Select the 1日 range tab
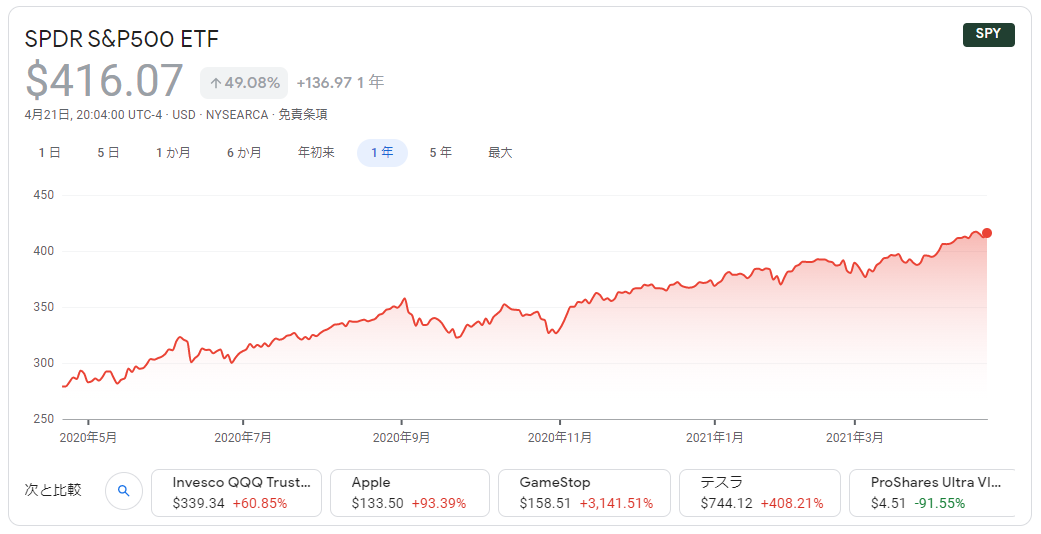Viewport: 1041px width, 534px height. pyautogui.click(x=49, y=153)
